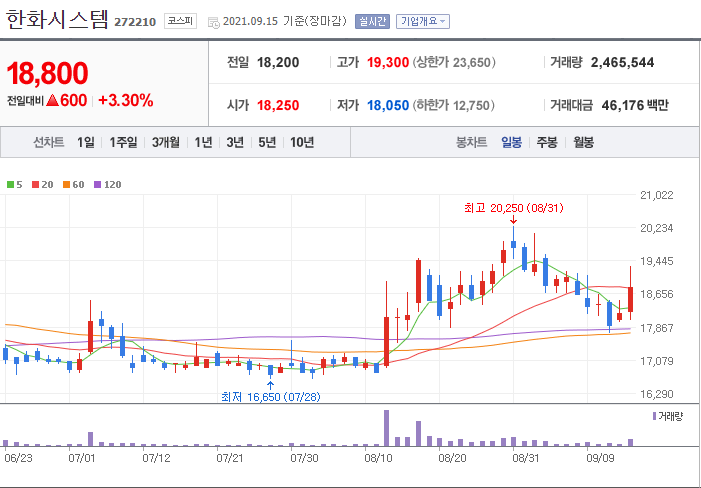Viewport: 701px width, 488px height.
Task: Click the 고가 value 19,300
Action: (388, 63)
